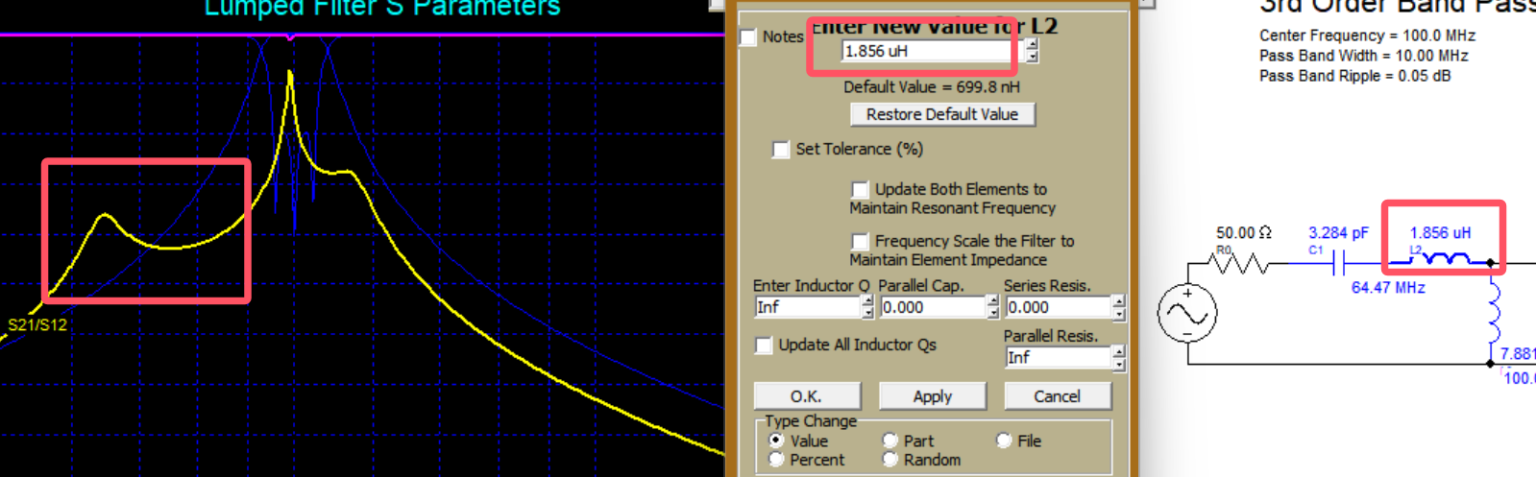Cancel the L2 value dialog
This screenshot has width=1536, height=477.
pos(1057,396)
